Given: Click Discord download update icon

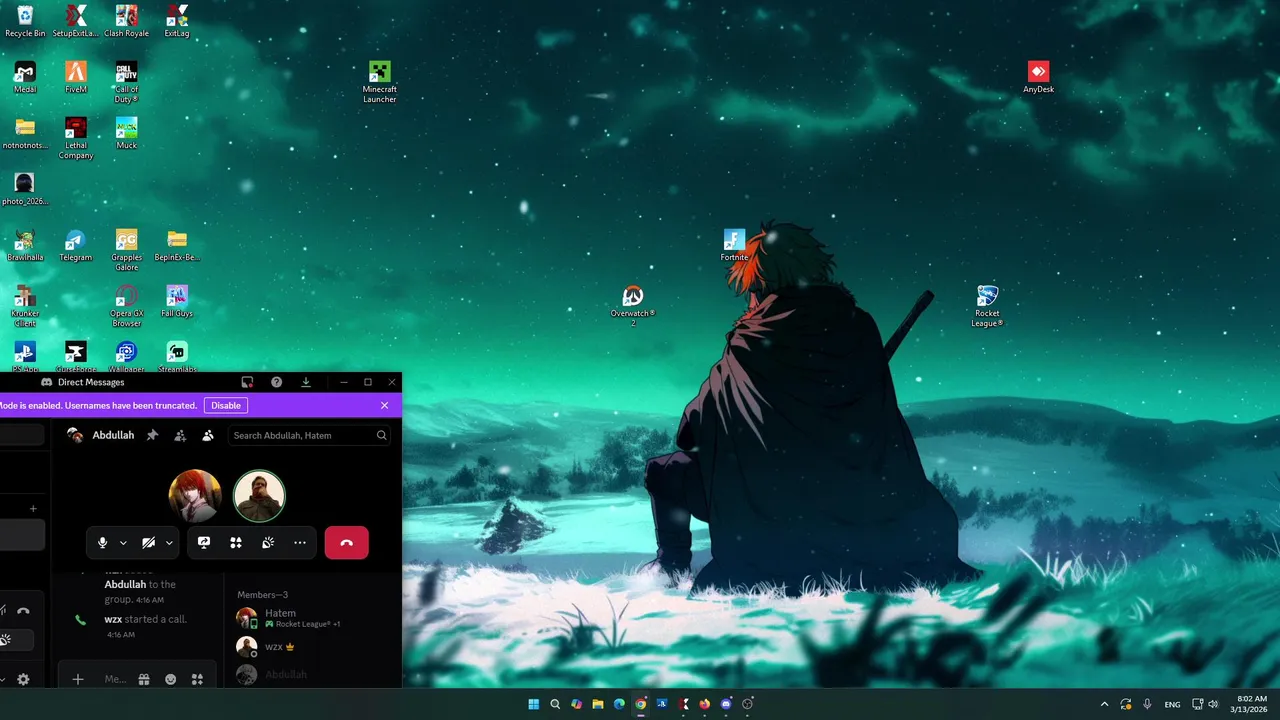Looking at the screenshot, I should (x=305, y=382).
